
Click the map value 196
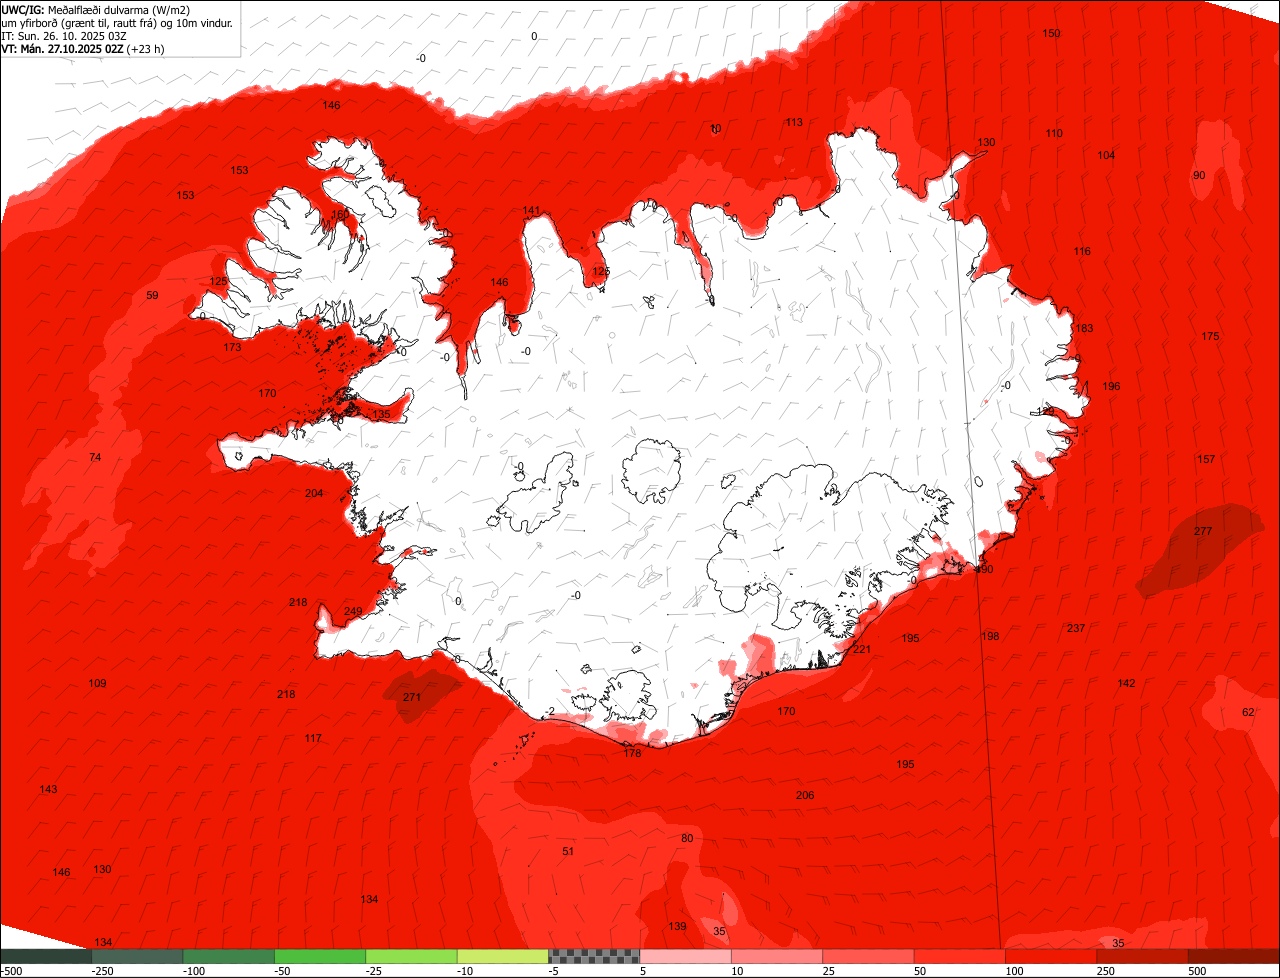[x=1111, y=386]
